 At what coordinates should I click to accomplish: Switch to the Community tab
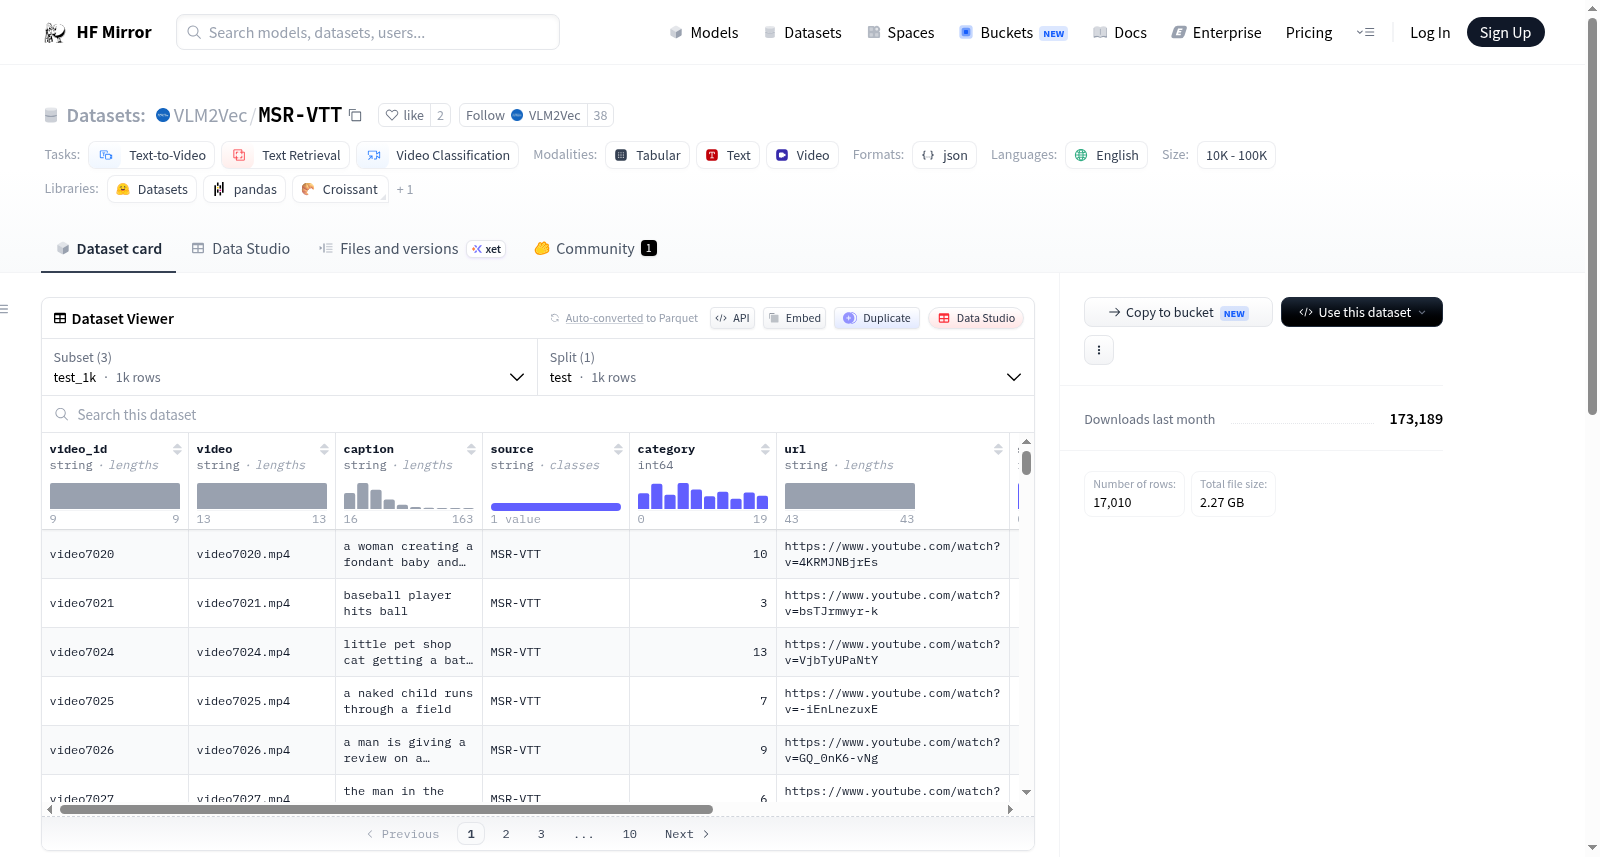pos(595,249)
